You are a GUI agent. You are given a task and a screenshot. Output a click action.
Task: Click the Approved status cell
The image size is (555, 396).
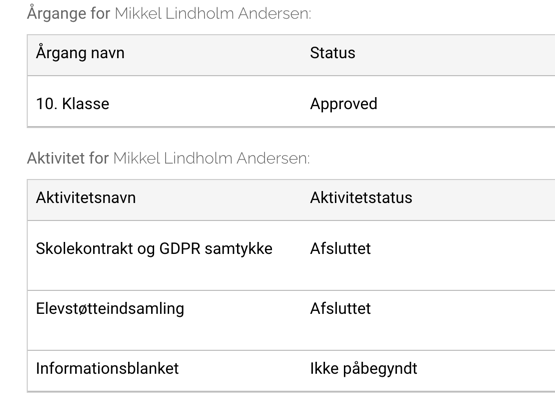[343, 104]
